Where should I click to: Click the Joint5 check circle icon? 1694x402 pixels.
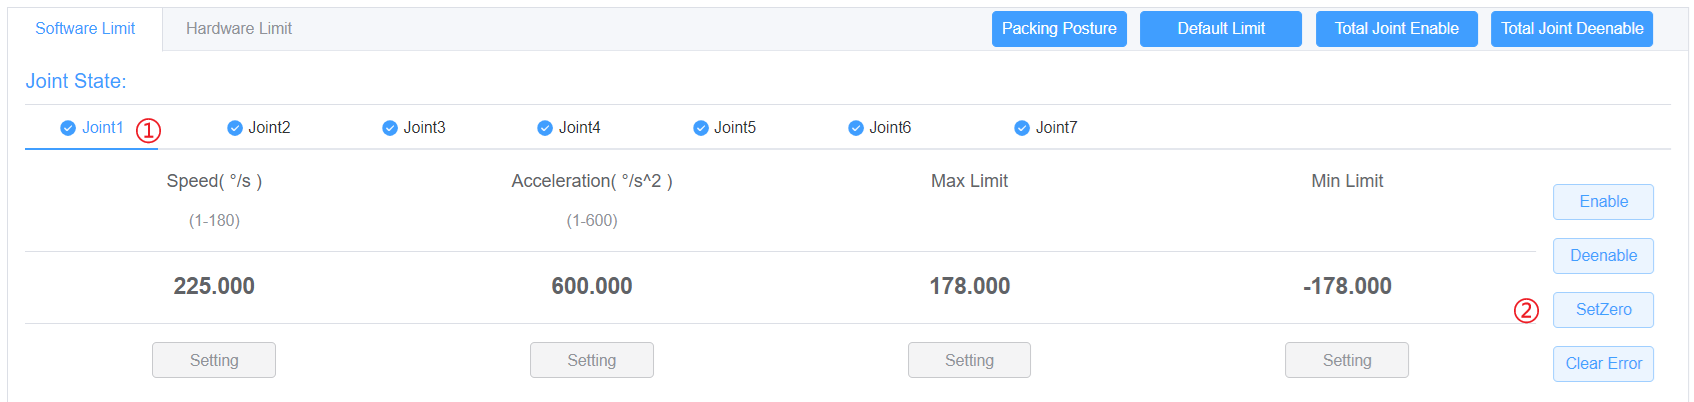tap(701, 128)
